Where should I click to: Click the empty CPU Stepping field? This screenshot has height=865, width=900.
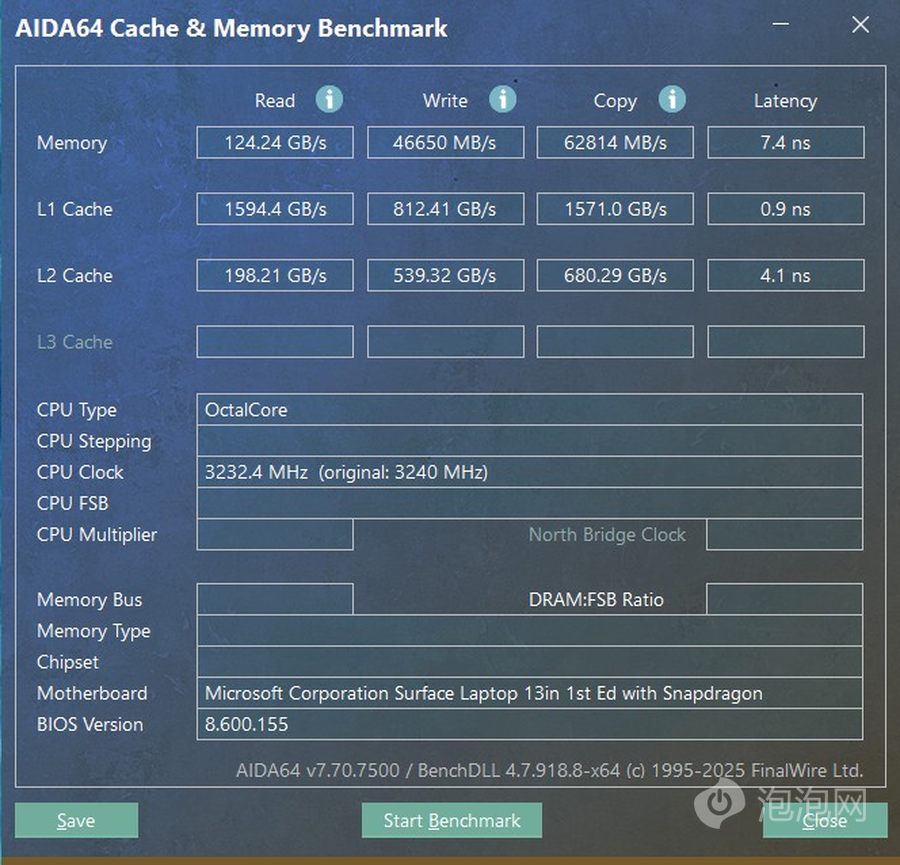530,441
